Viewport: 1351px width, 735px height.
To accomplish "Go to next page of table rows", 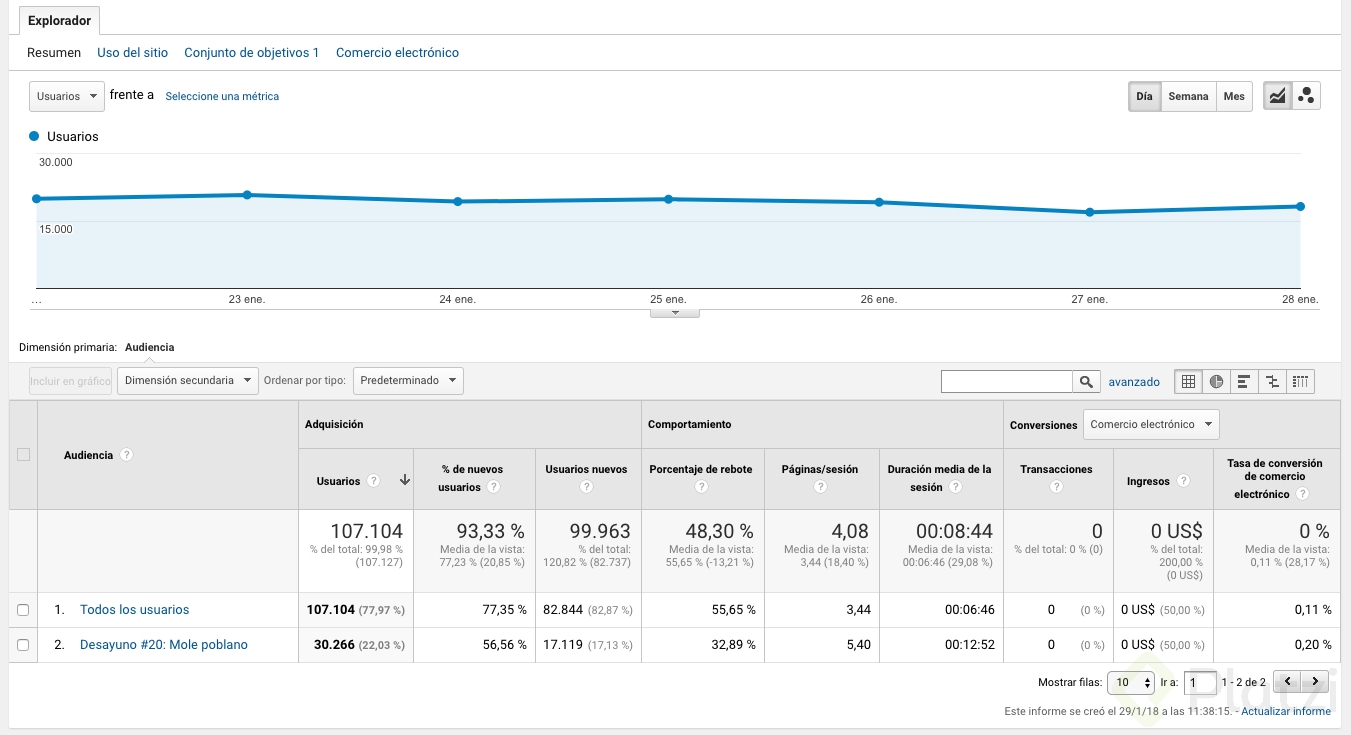I will (1315, 682).
